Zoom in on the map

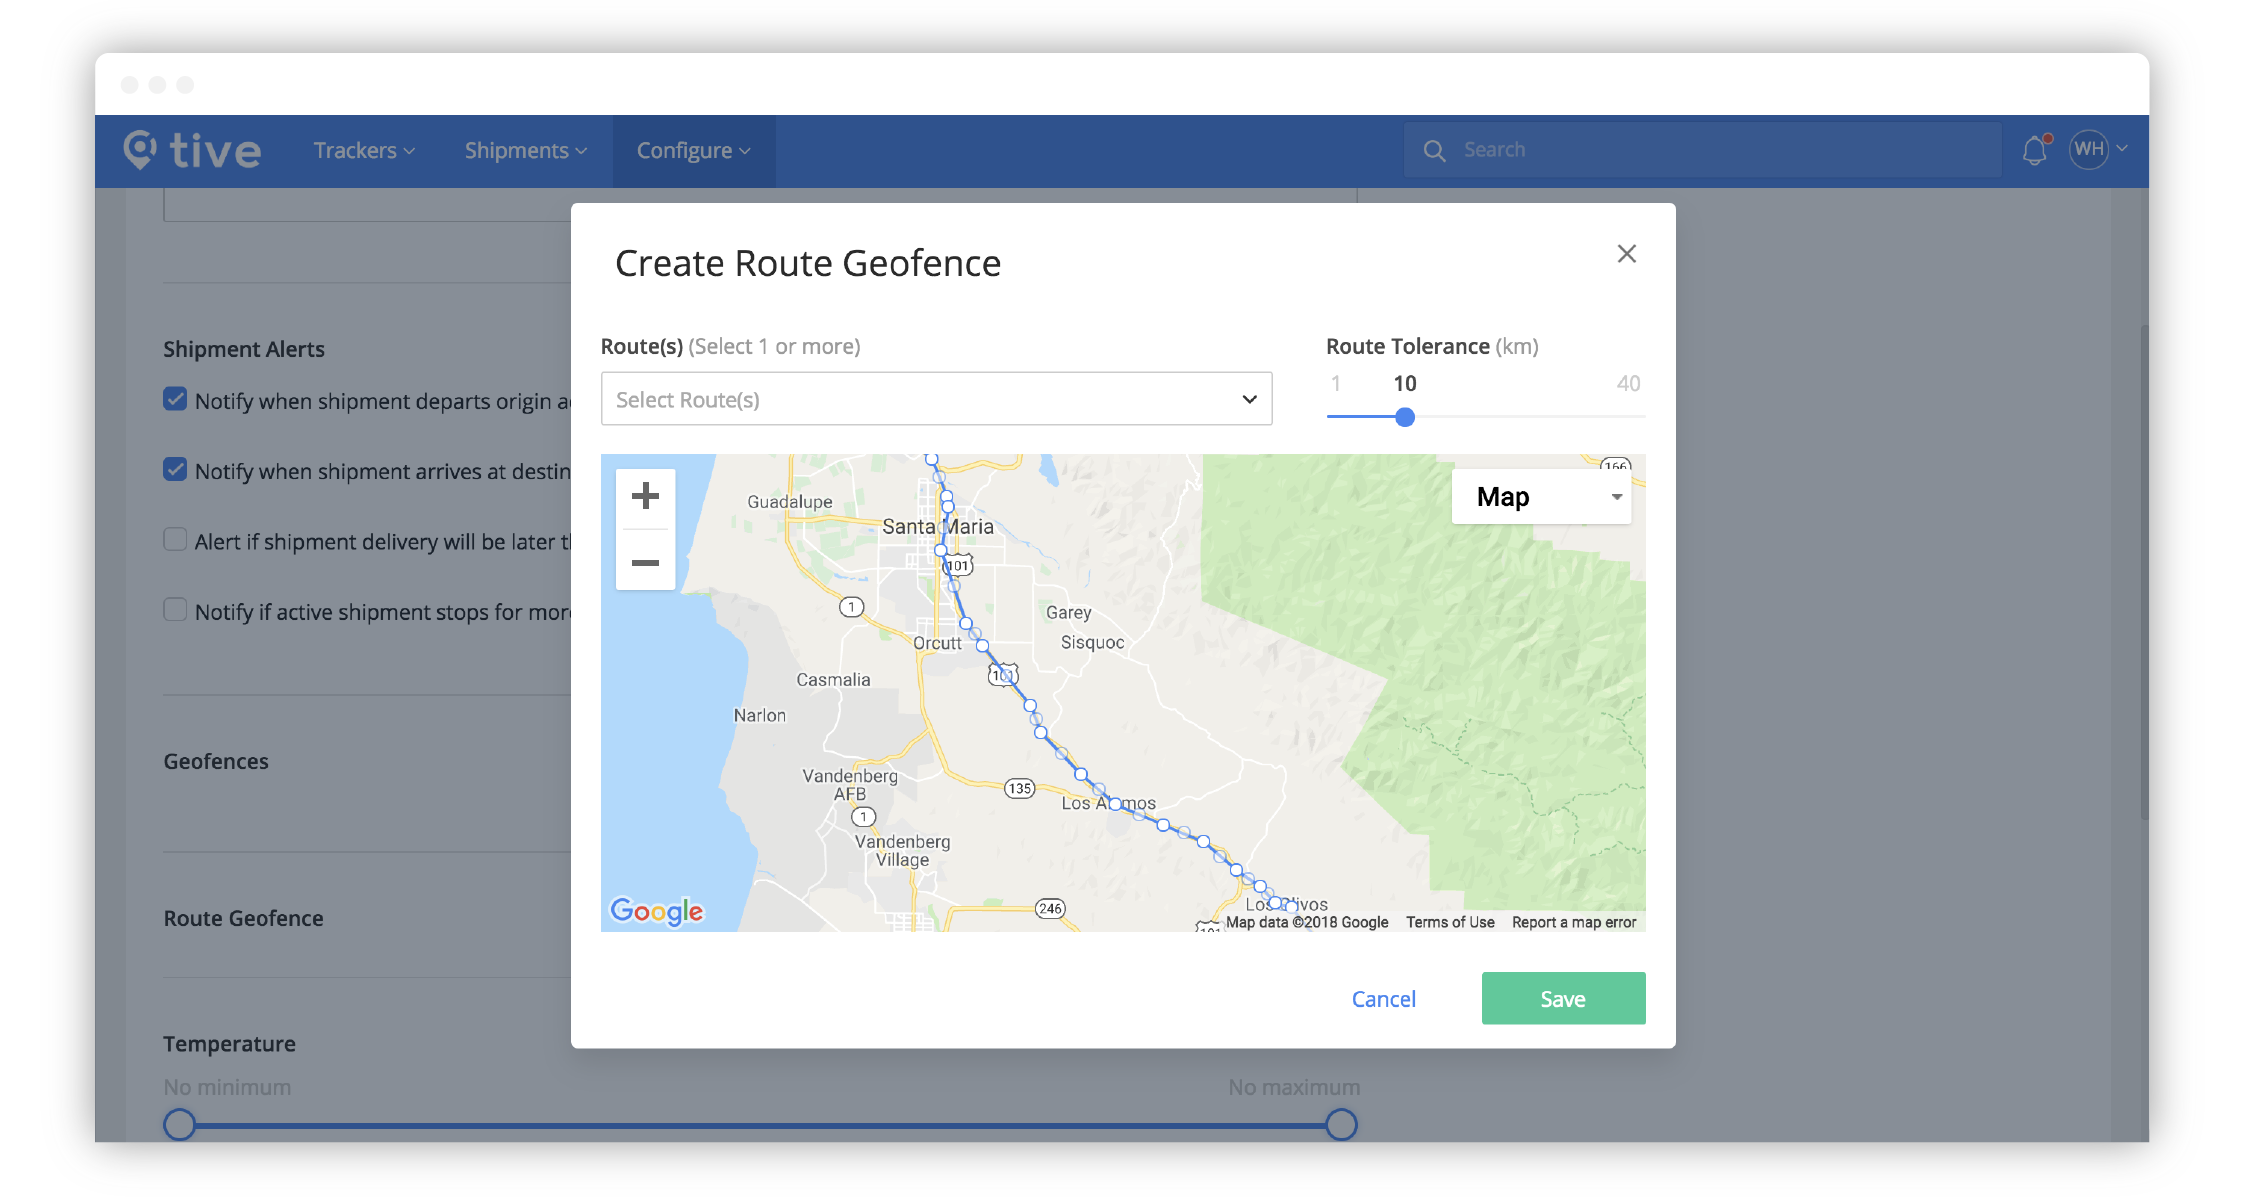point(645,496)
